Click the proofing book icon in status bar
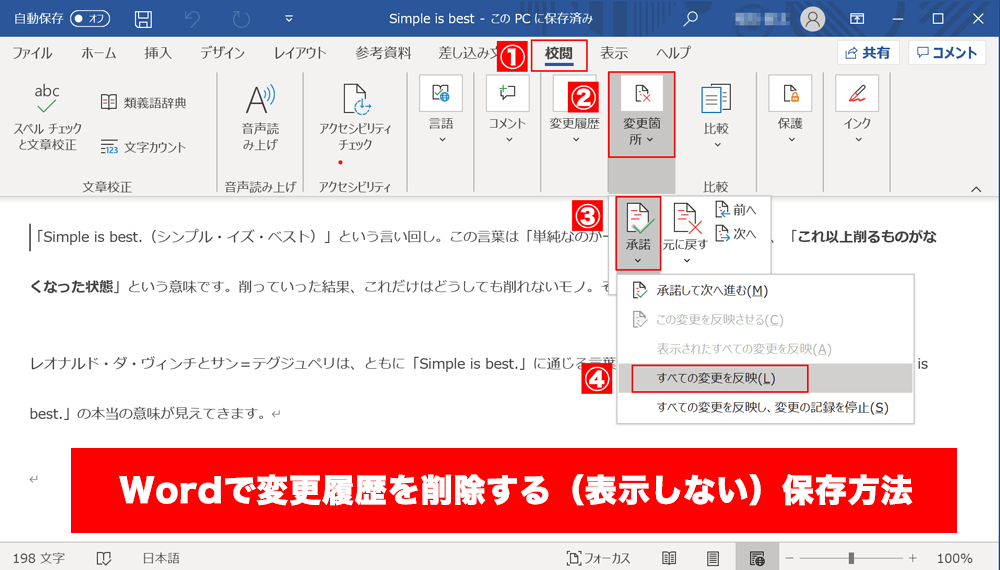The width and height of the screenshot is (1000, 570). click(103, 559)
